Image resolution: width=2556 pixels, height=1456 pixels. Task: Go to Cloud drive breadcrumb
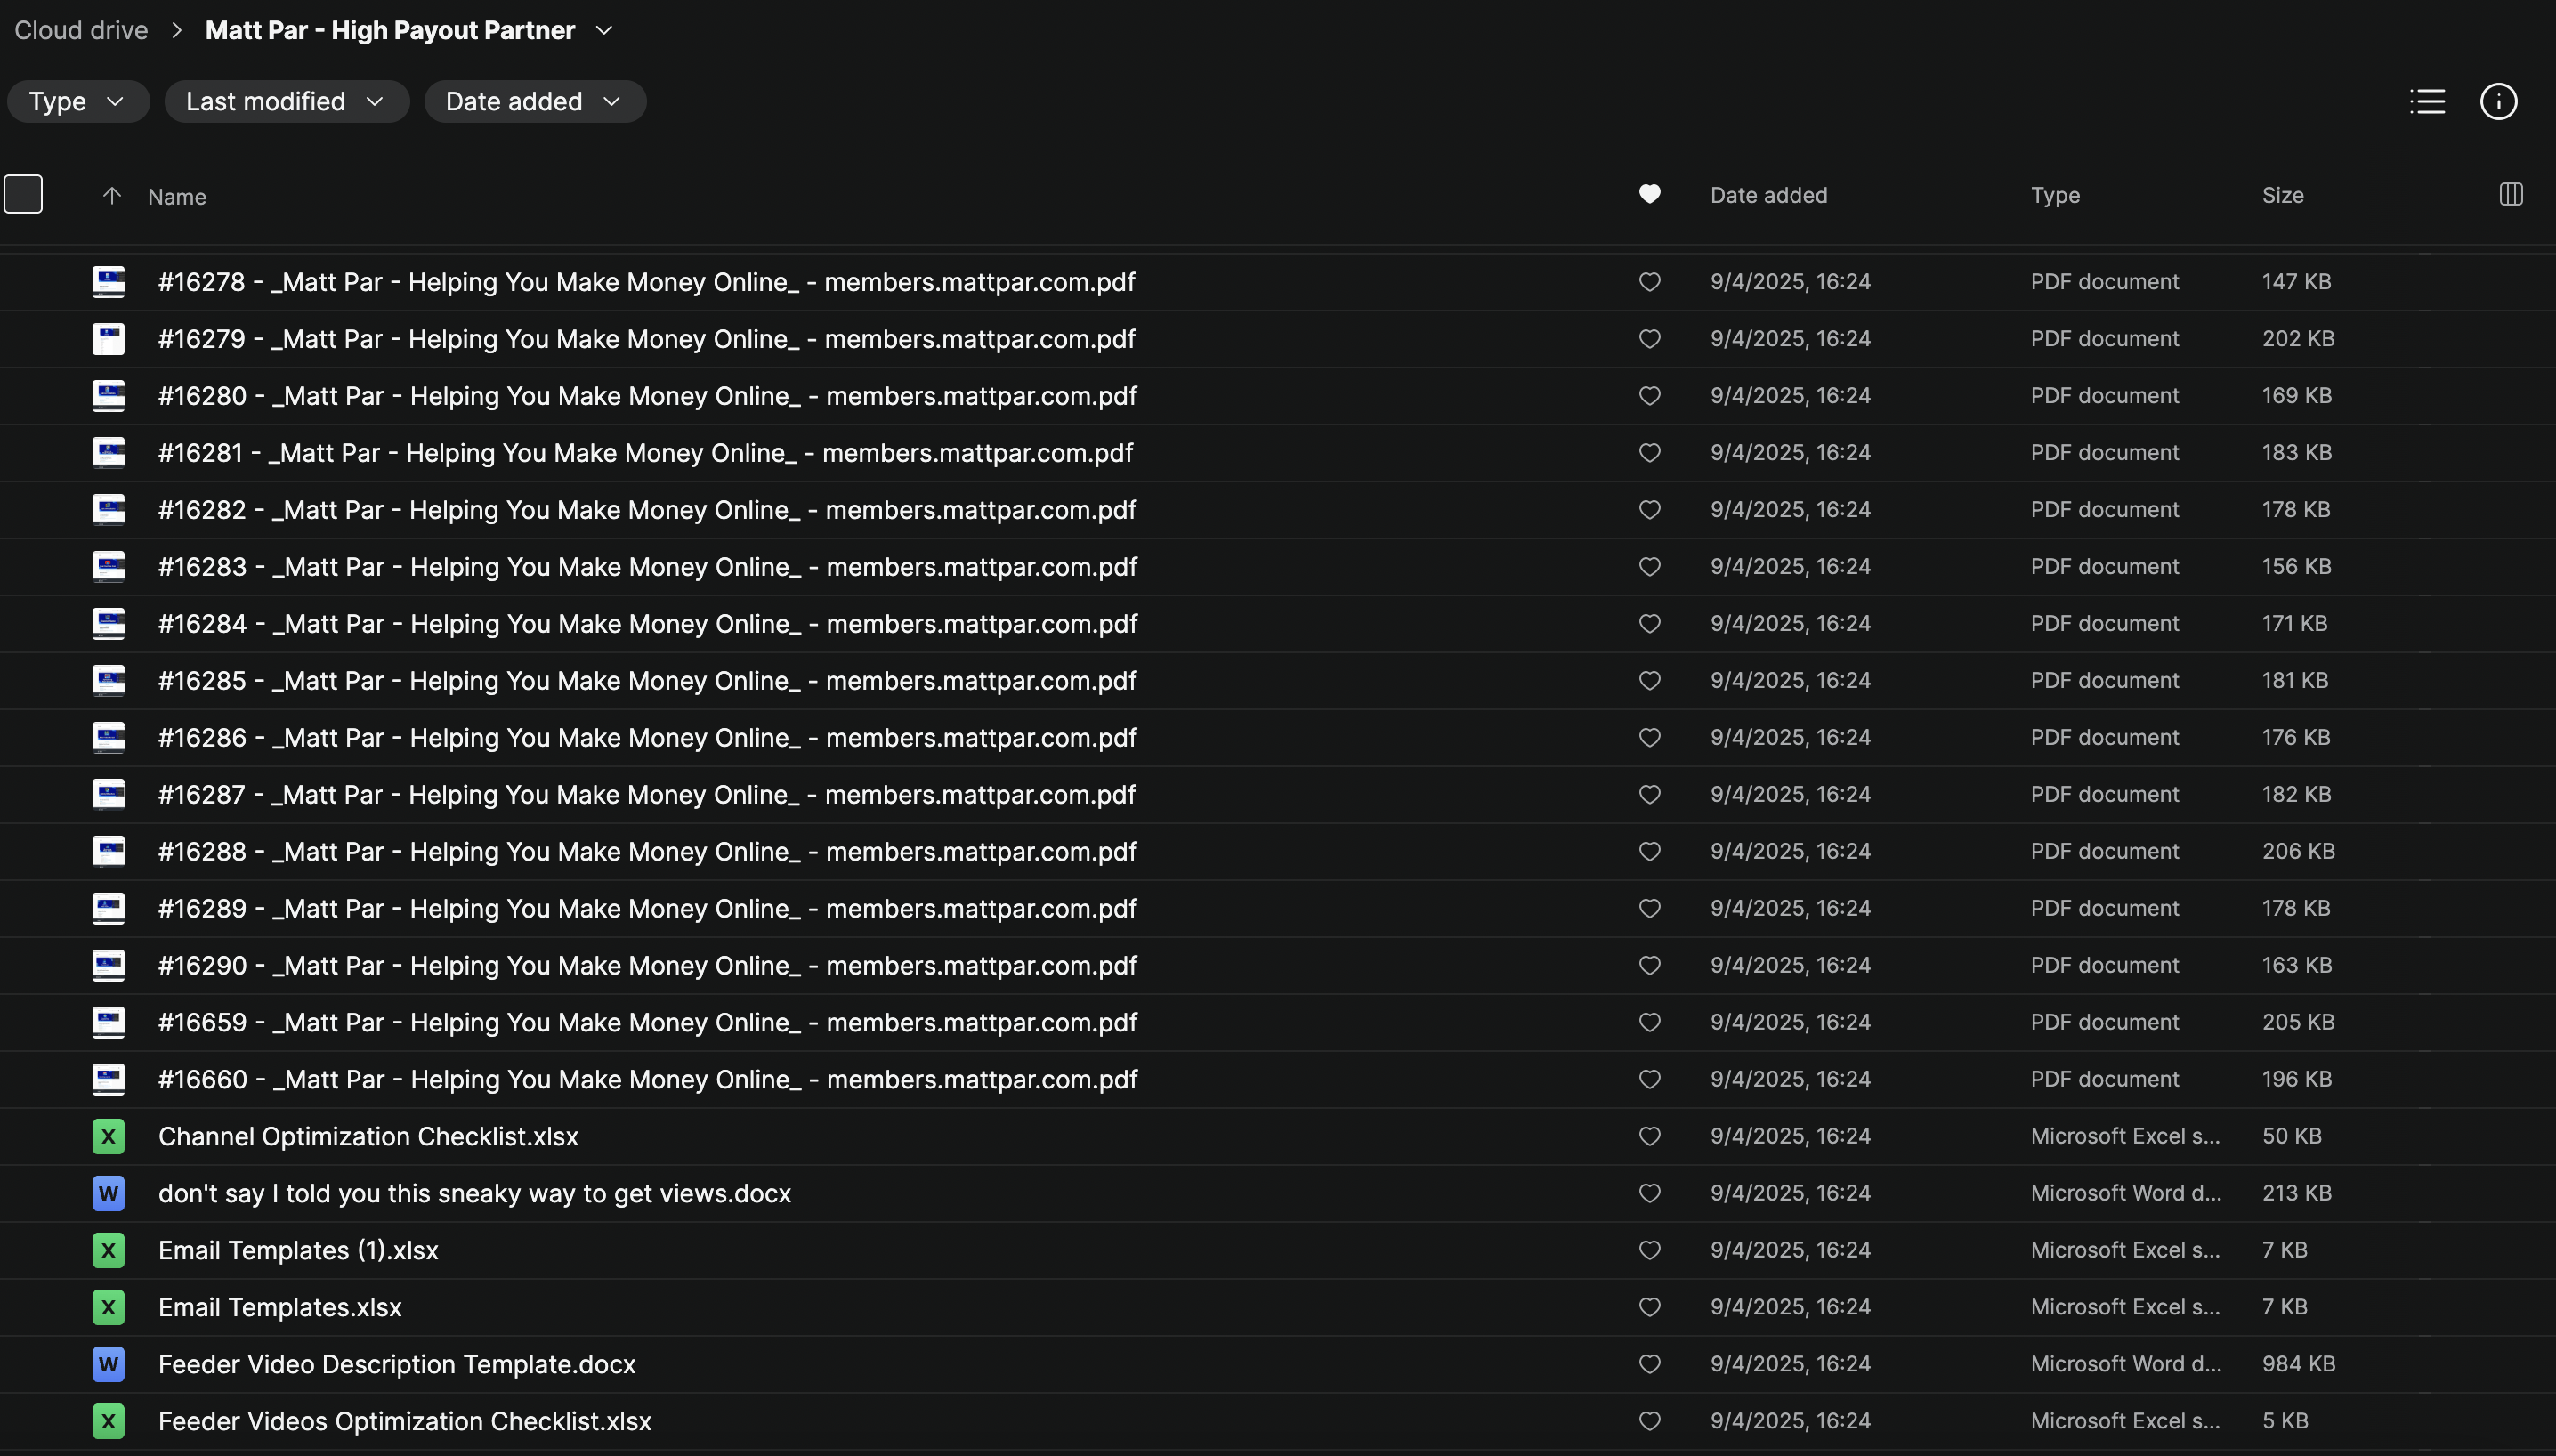pyautogui.click(x=81, y=31)
